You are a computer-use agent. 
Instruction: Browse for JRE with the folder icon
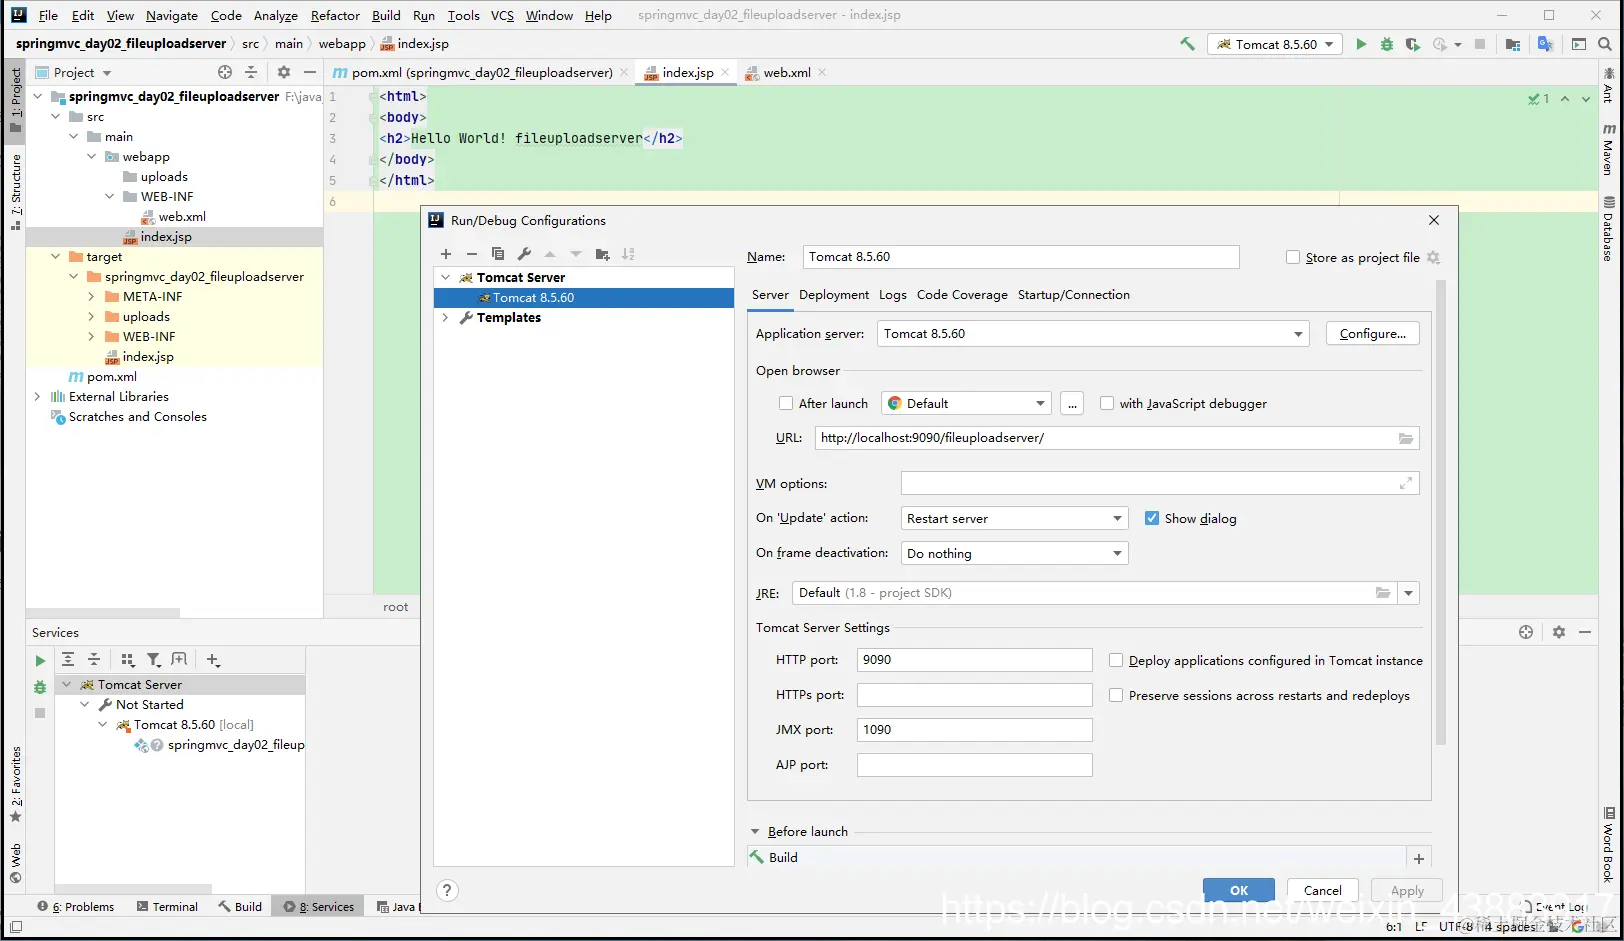[x=1383, y=593]
